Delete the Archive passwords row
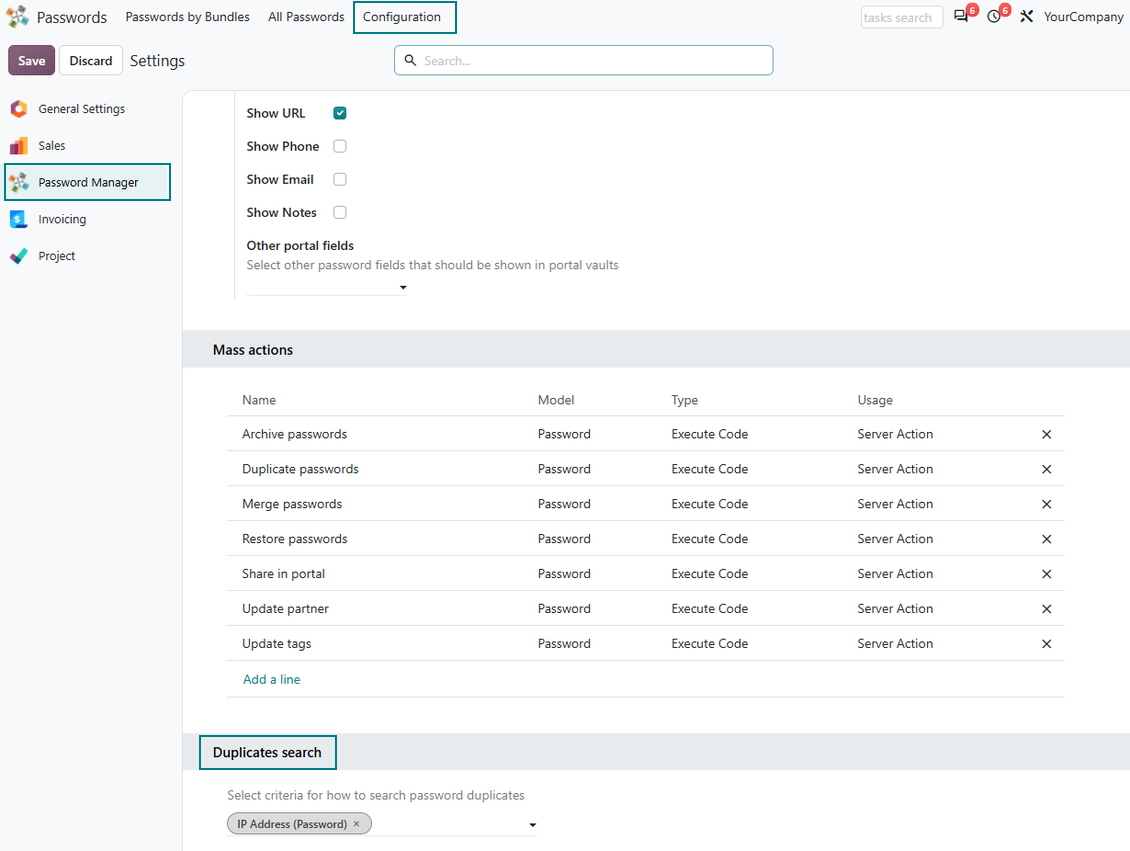 point(1046,435)
